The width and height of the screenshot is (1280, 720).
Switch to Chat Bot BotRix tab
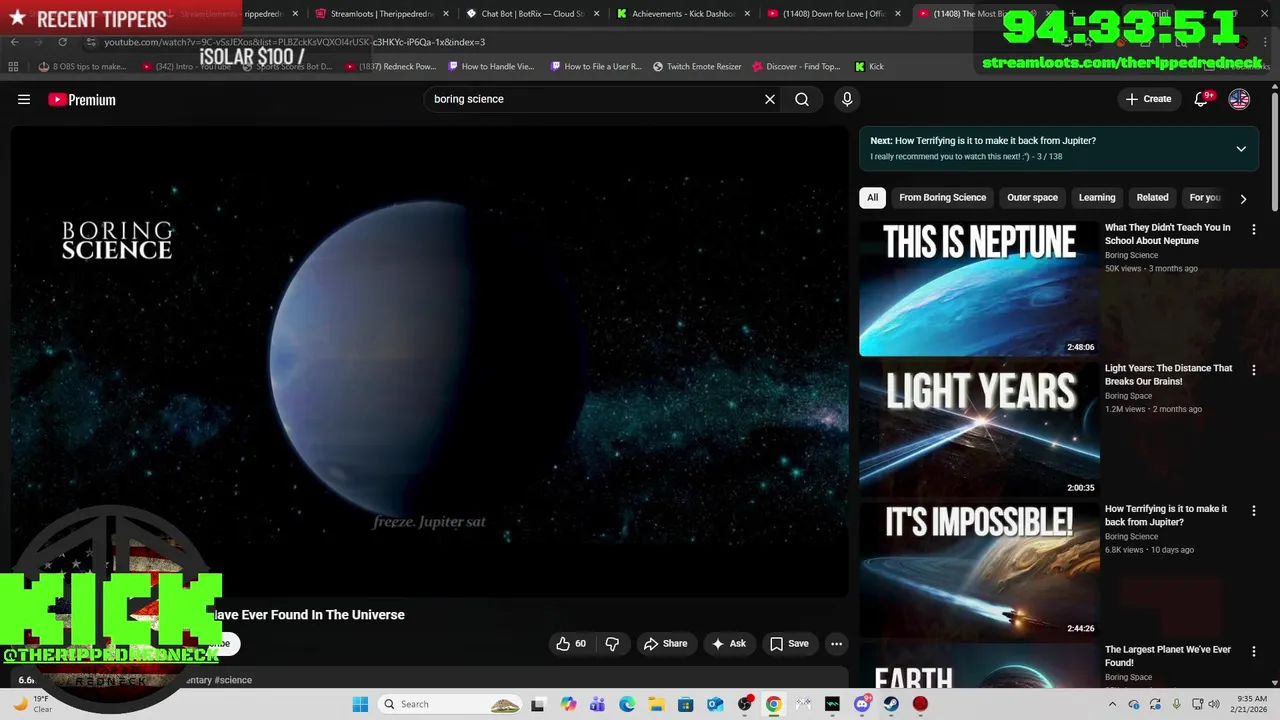533,14
